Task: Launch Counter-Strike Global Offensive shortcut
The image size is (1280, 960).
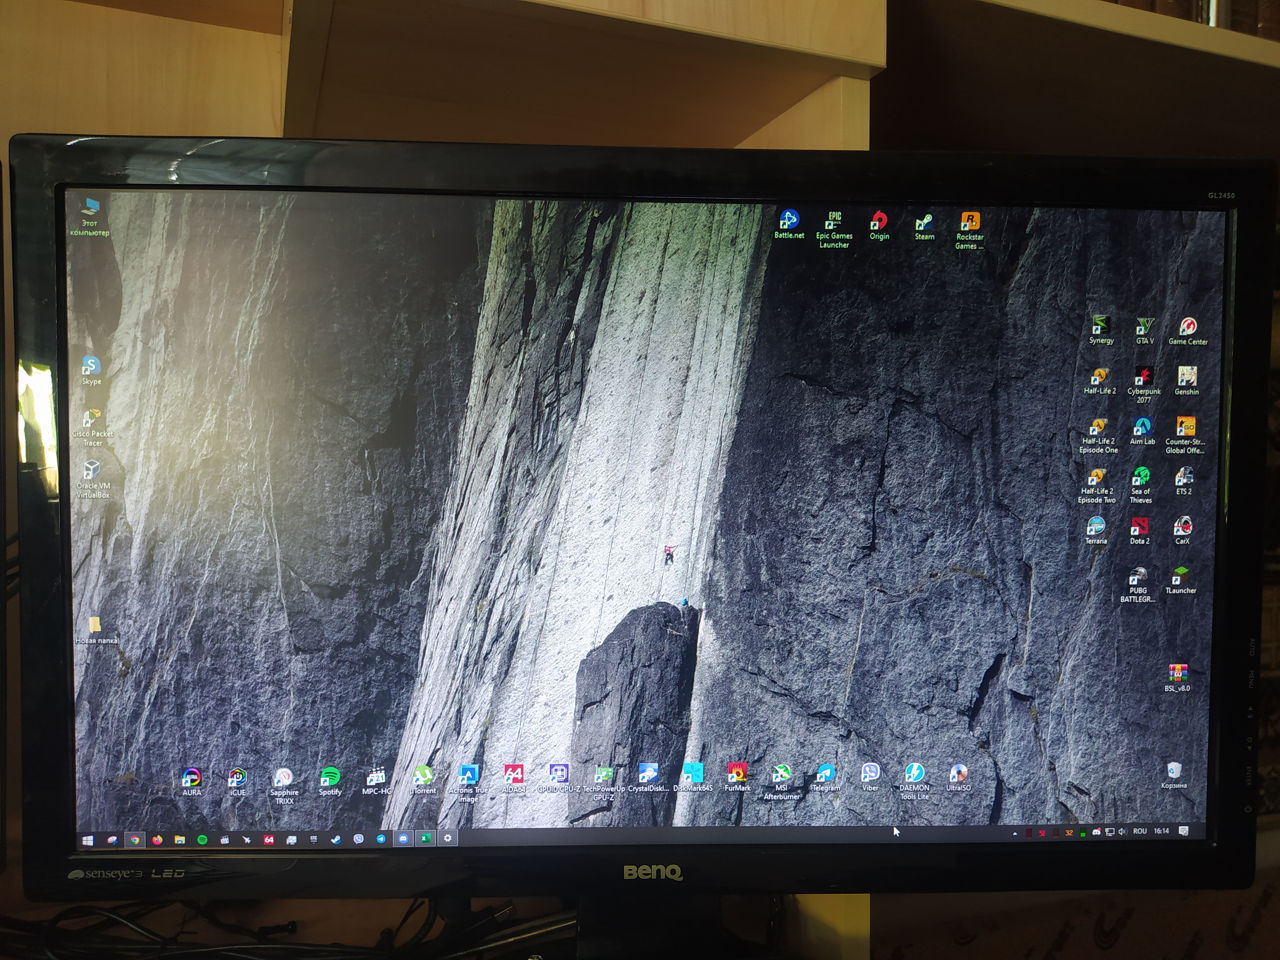Action: pos(1185,436)
